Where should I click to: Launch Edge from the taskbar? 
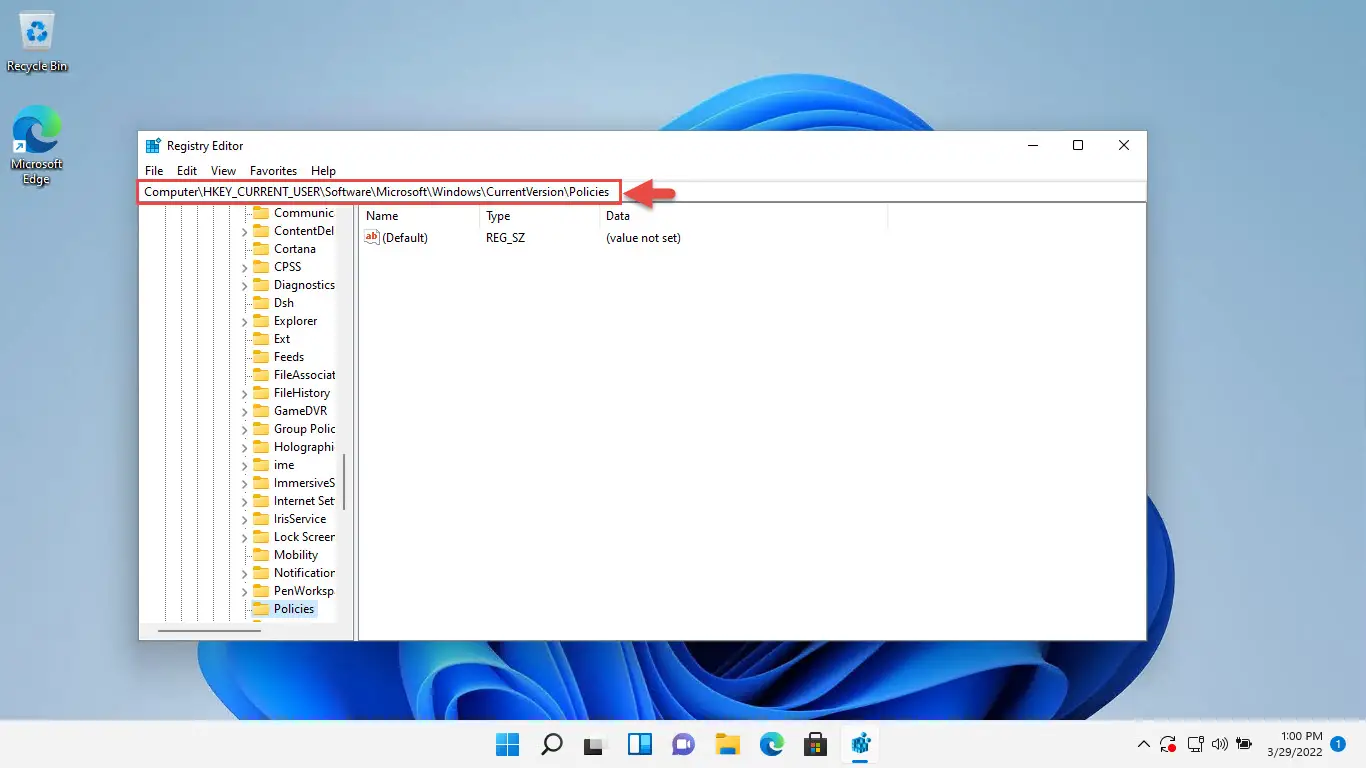[x=772, y=744]
